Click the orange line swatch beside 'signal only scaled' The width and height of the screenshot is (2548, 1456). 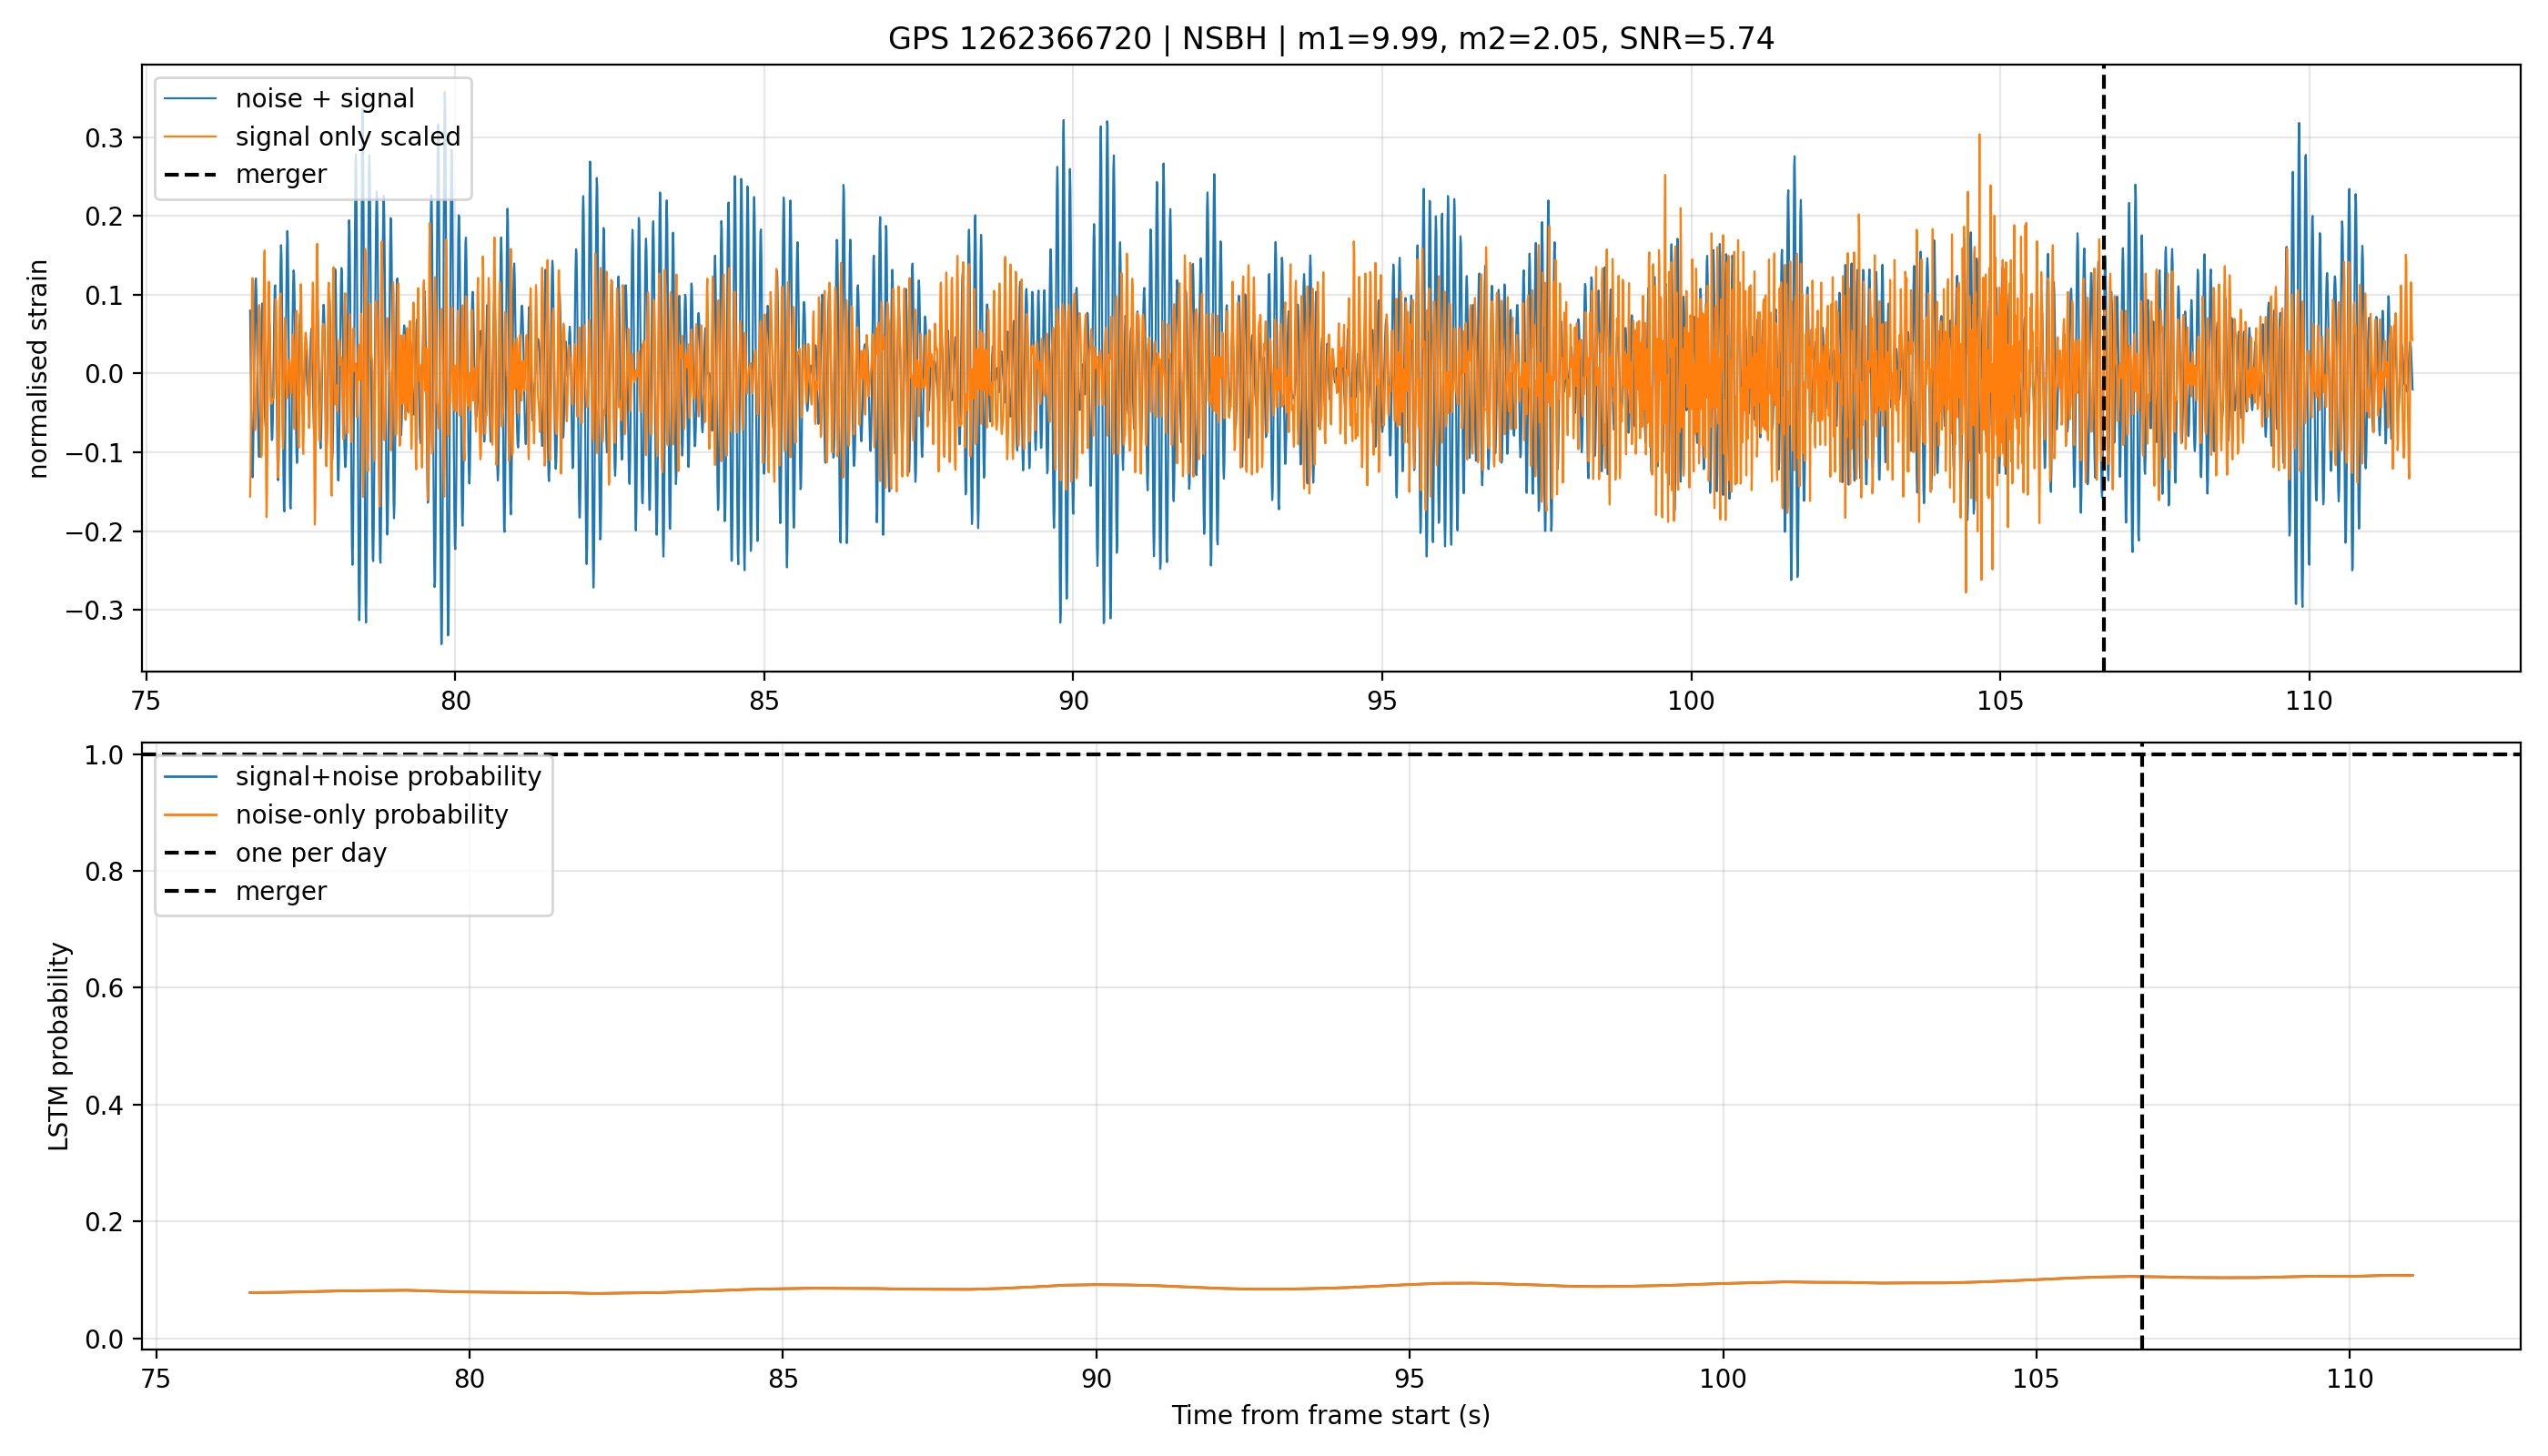coord(190,137)
